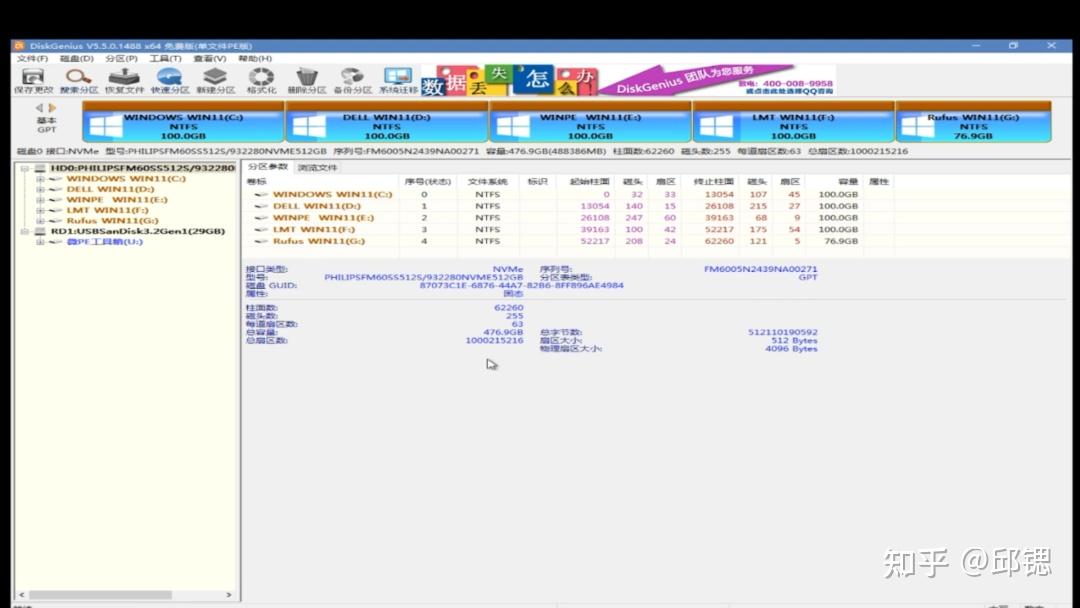Select WINDOWS WIN11(C:) in the left tree

pyautogui.click(x=125, y=179)
